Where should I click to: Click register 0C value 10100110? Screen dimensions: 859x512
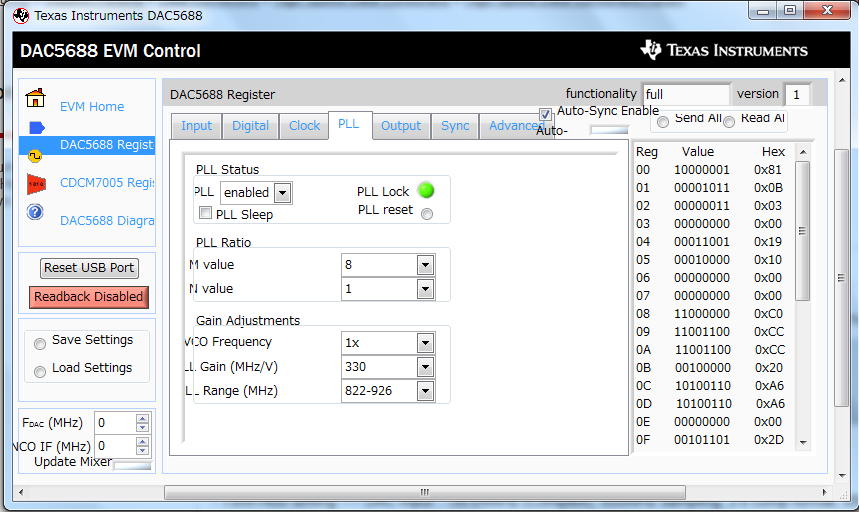[703, 386]
